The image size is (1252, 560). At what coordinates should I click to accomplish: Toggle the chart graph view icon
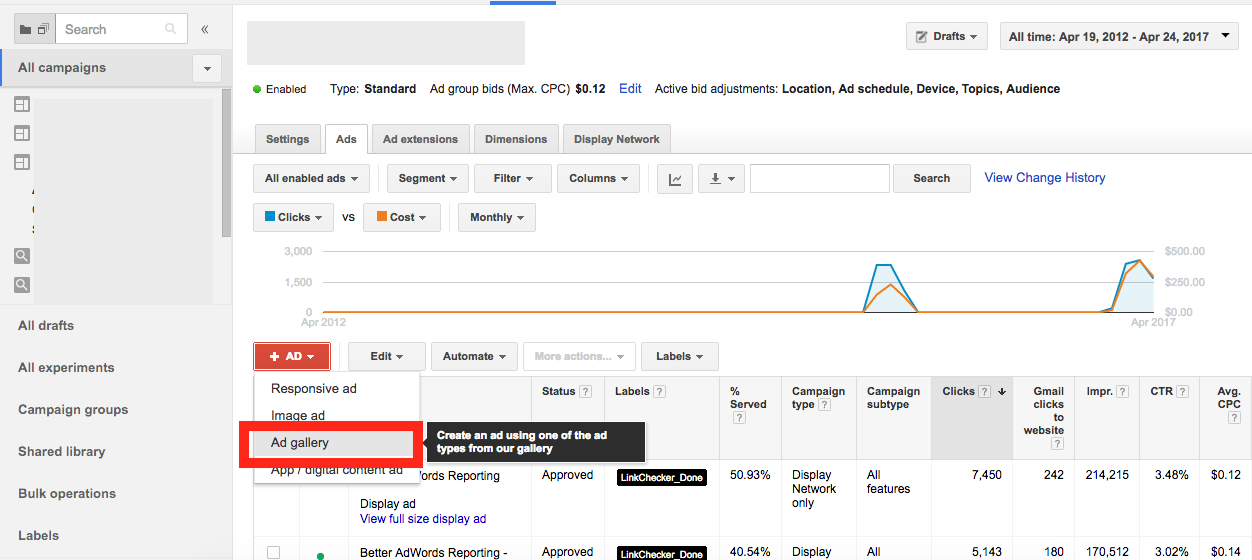[x=675, y=179]
